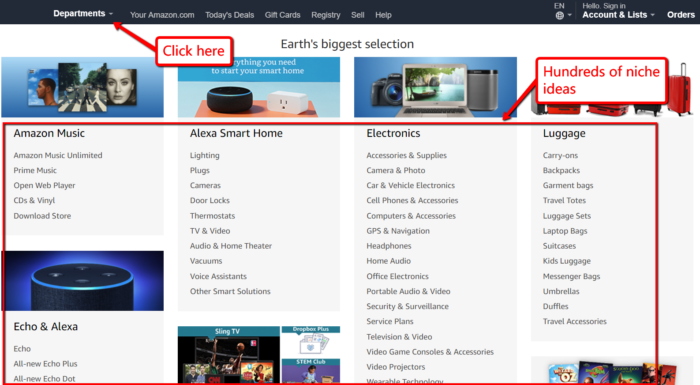Click the Electronics camera and laptop banner
This screenshot has height=385, width=700.
[435, 87]
